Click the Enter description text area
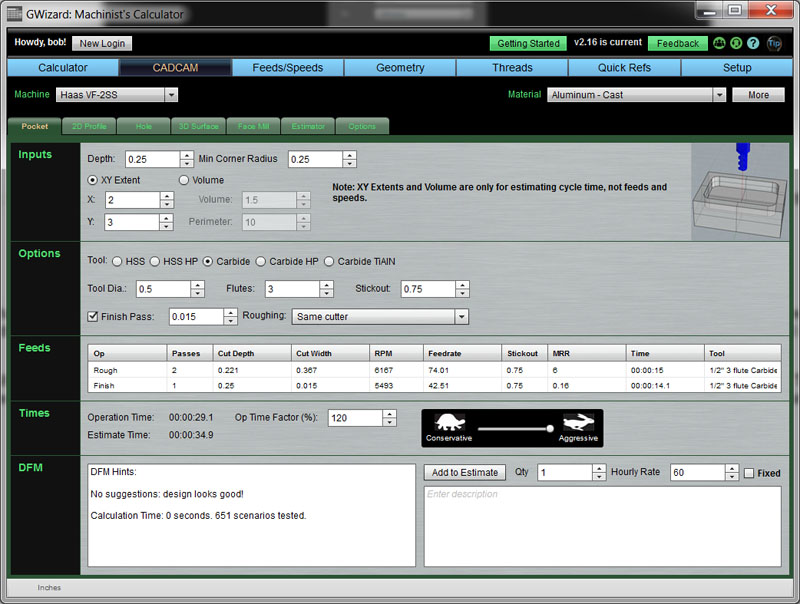Image resolution: width=800 pixels, height=604 pixels. point(603,526)
